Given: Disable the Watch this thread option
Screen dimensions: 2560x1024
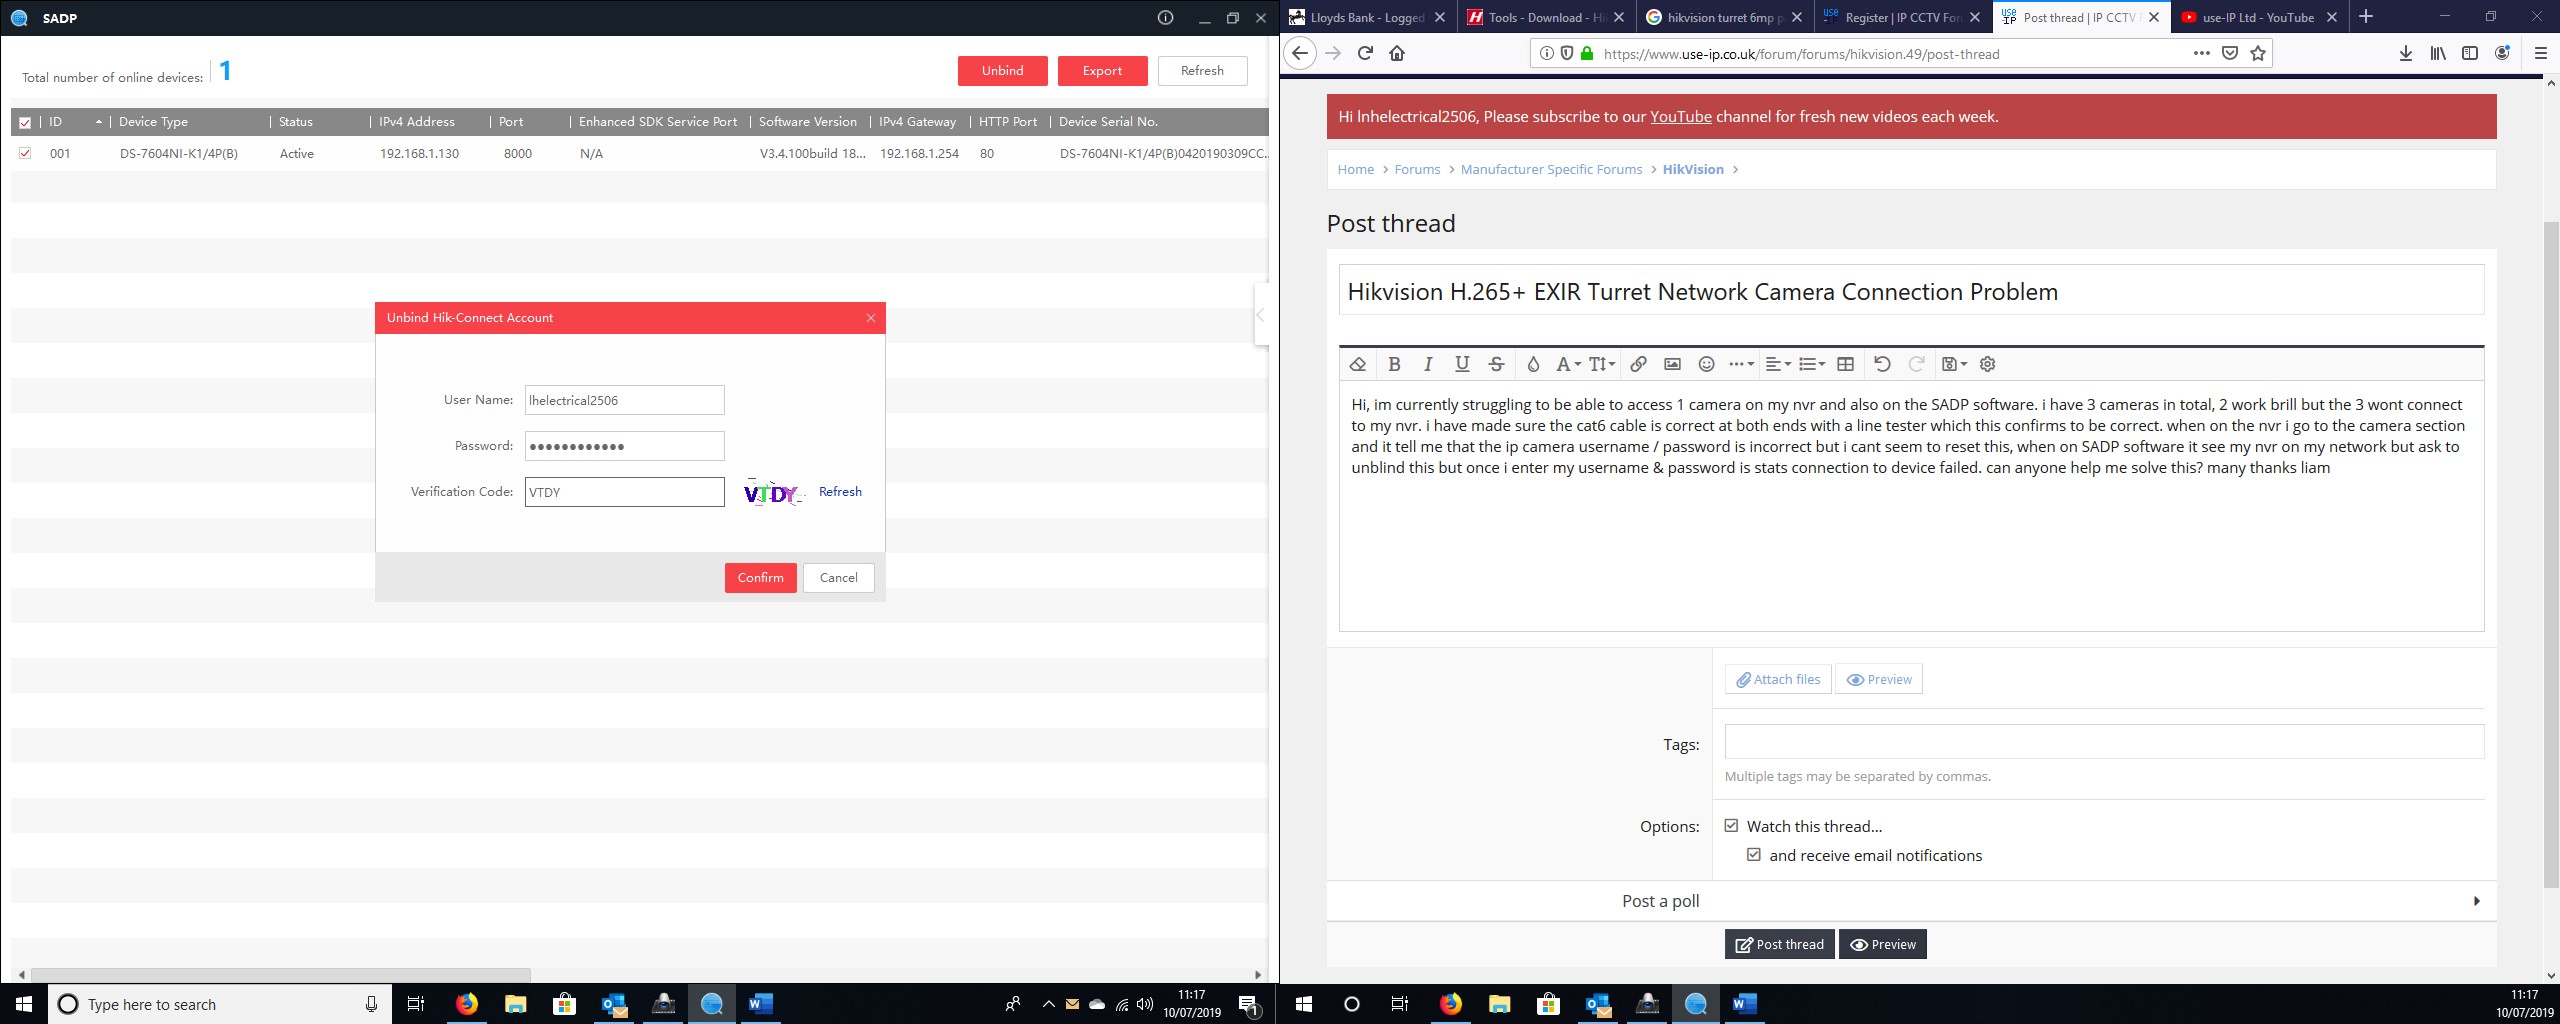Looking at the screenshot, I should [1731, 826].
